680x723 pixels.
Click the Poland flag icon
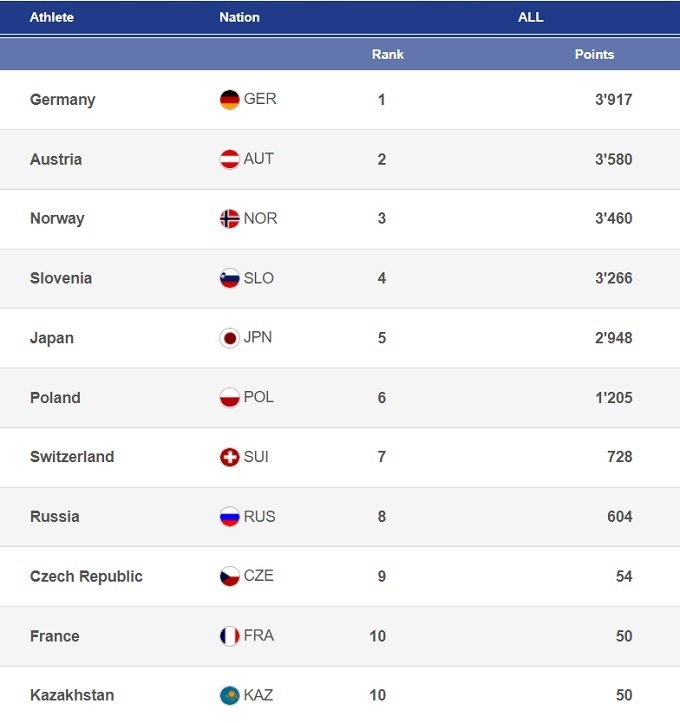(230, 397)
